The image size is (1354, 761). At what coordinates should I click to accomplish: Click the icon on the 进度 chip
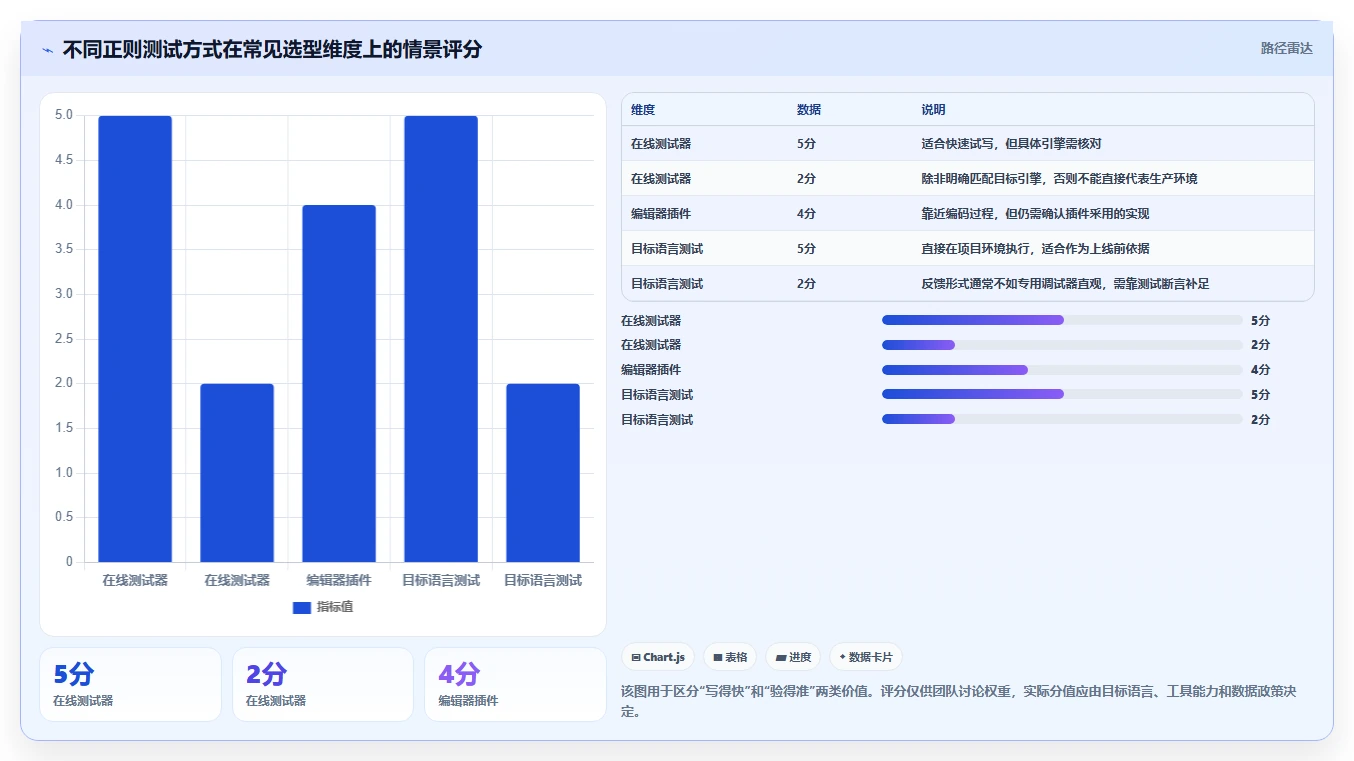point(781,657)
